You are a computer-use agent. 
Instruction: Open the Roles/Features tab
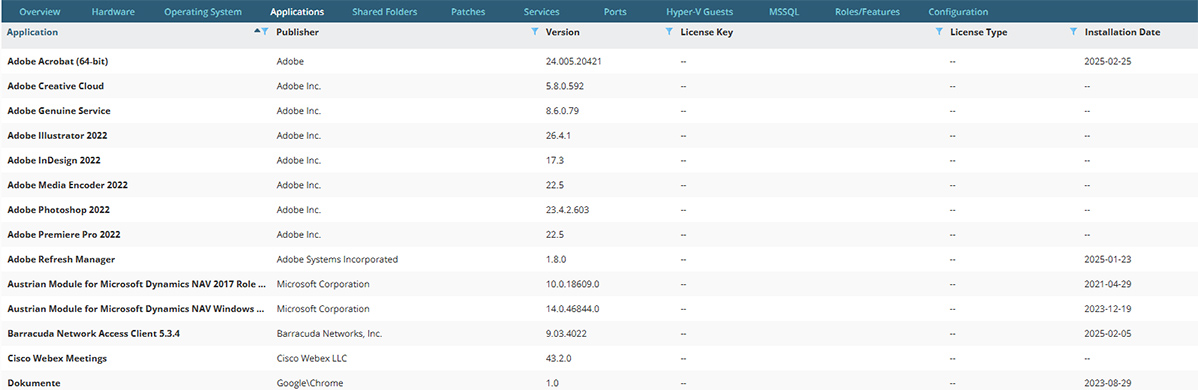pos(867,12)
